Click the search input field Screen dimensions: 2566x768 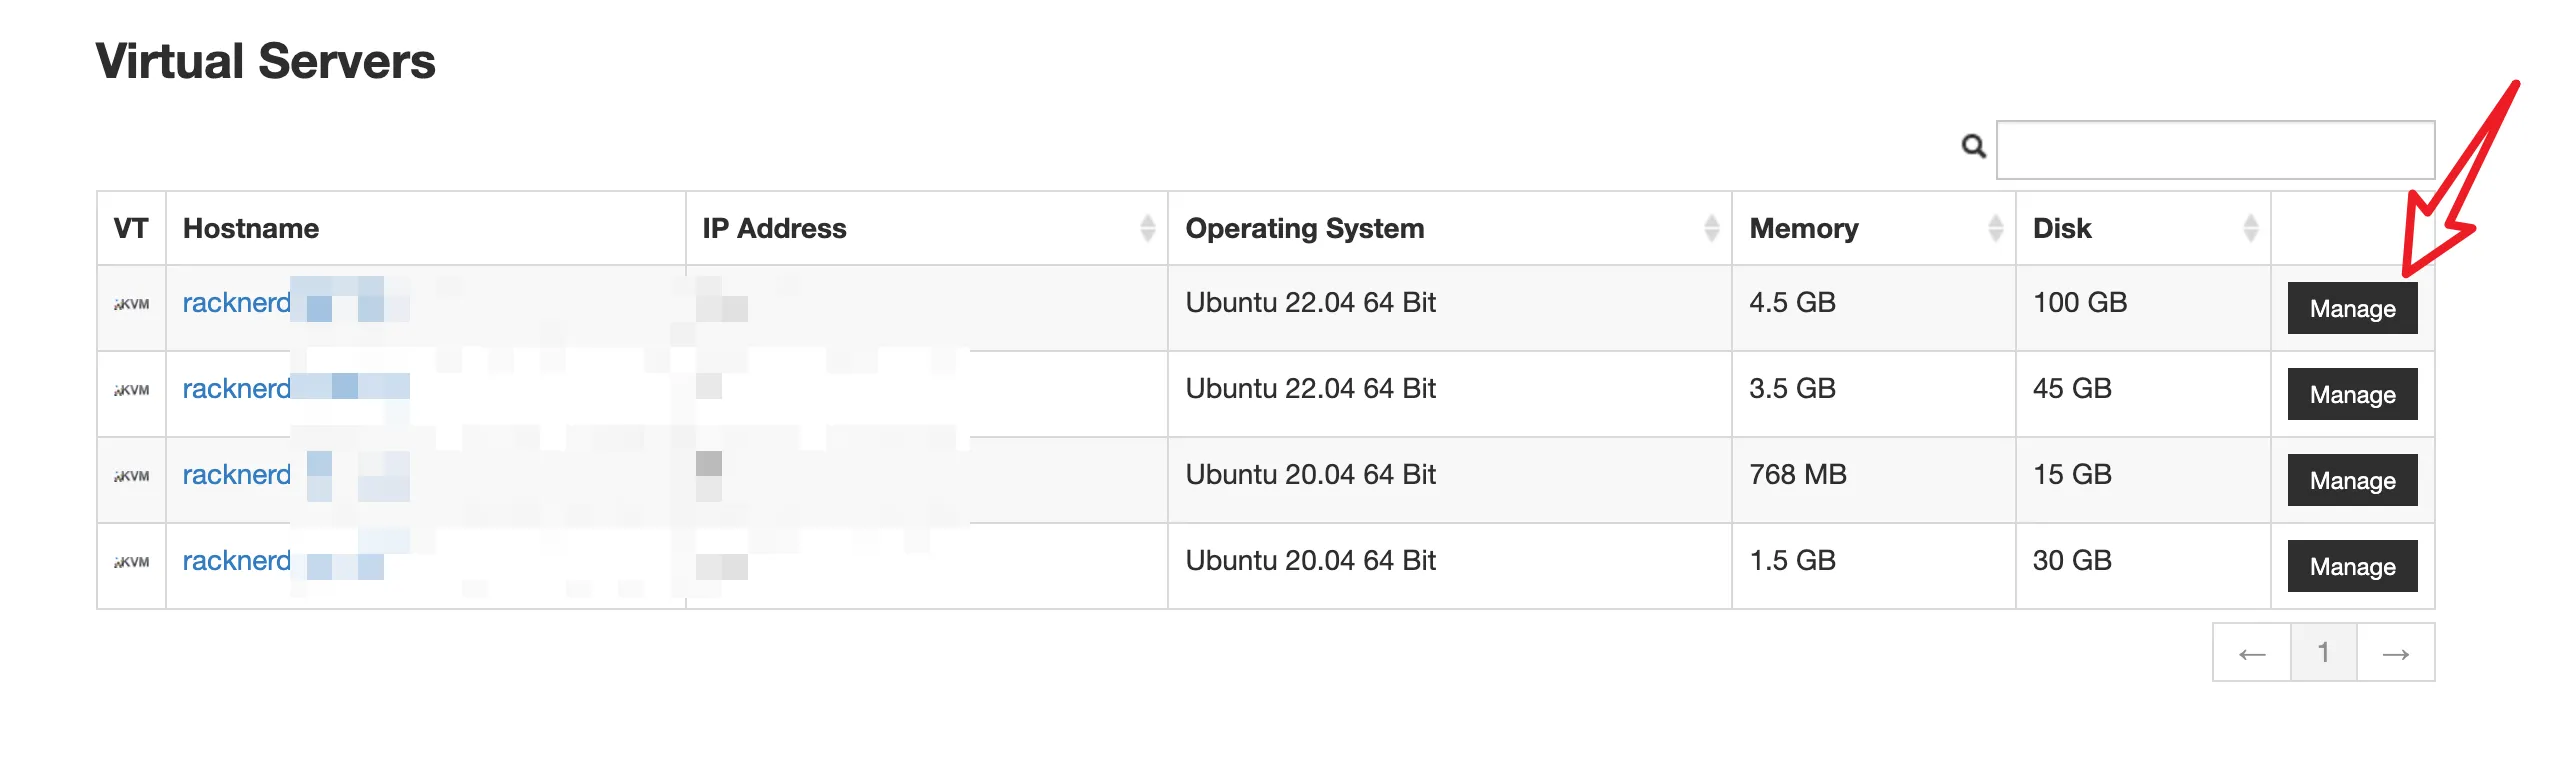click(2216, 148)
